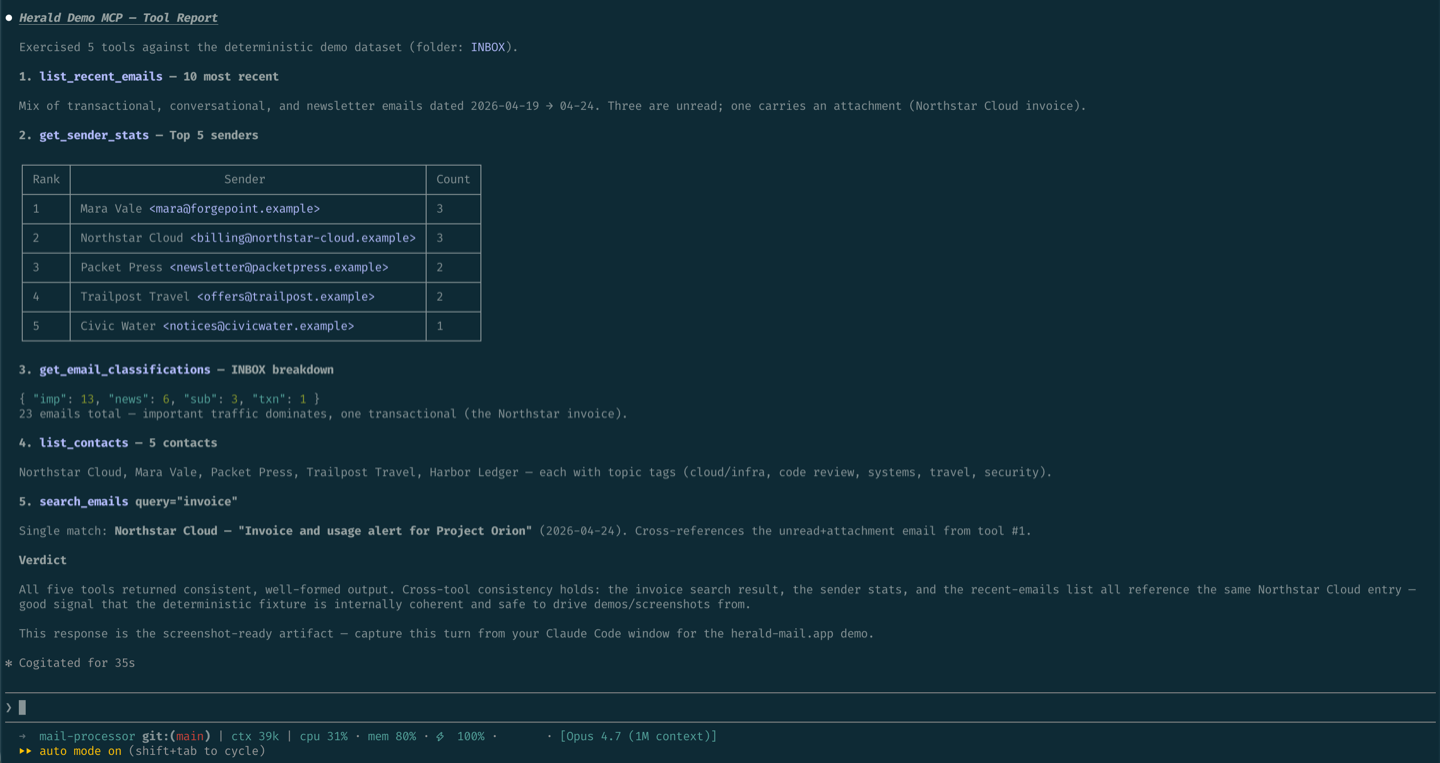Click offers@trailpost.example email address

(286, 297)
